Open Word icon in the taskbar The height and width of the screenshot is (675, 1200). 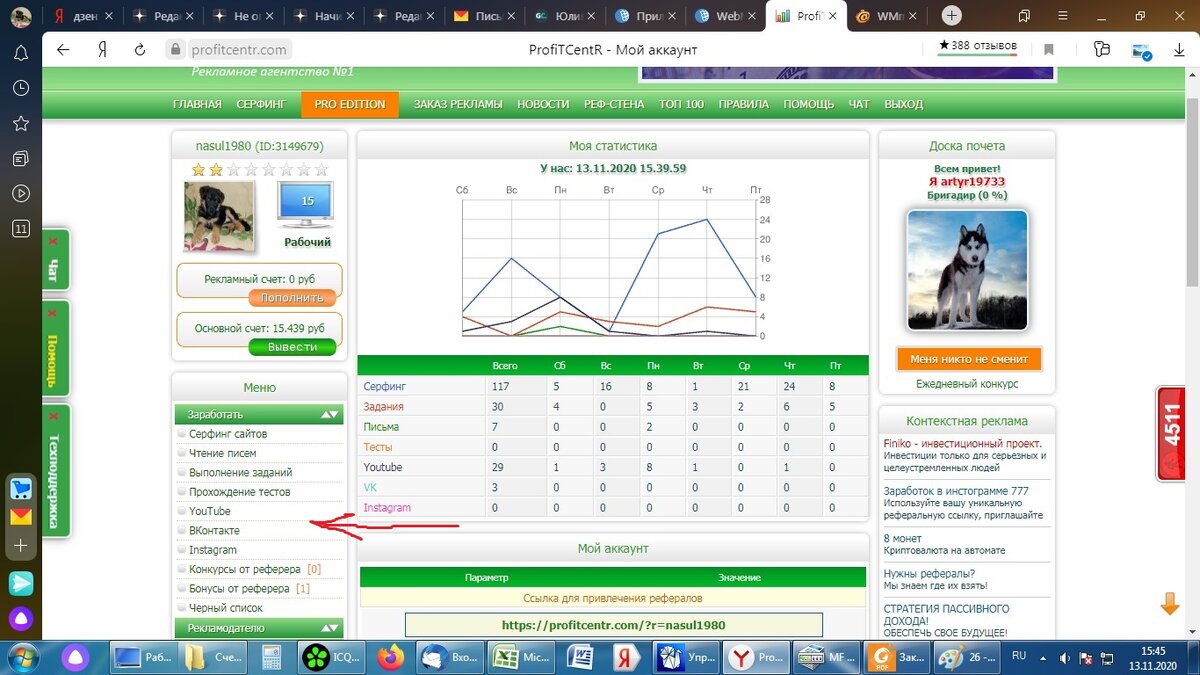pos(581,657)
